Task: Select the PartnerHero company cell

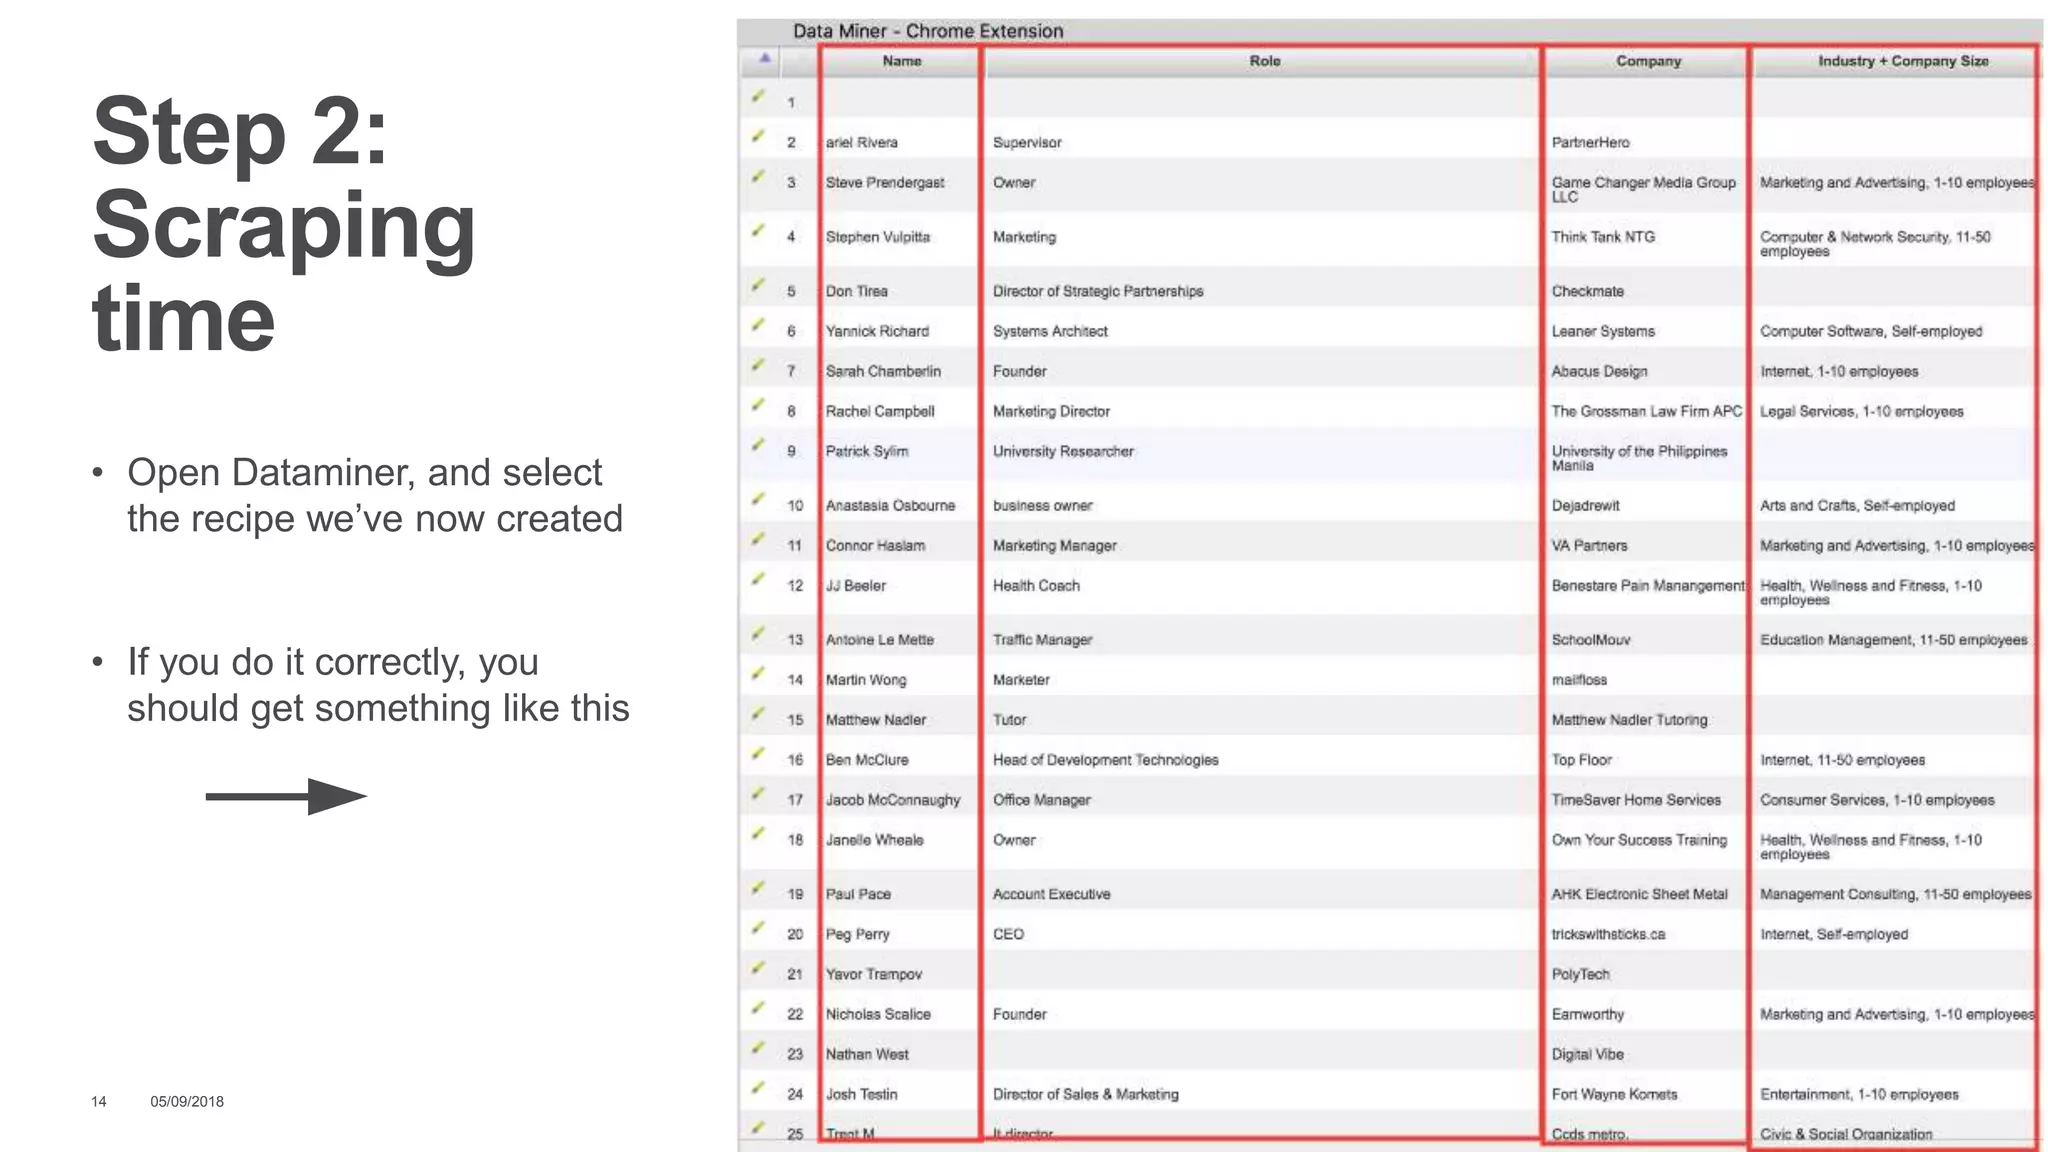Action: click(1590, 143)
